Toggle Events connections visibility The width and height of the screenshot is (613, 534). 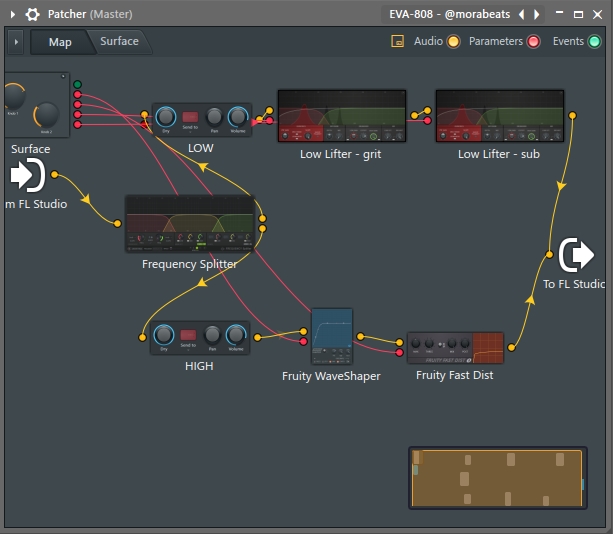tap(594, 42)
